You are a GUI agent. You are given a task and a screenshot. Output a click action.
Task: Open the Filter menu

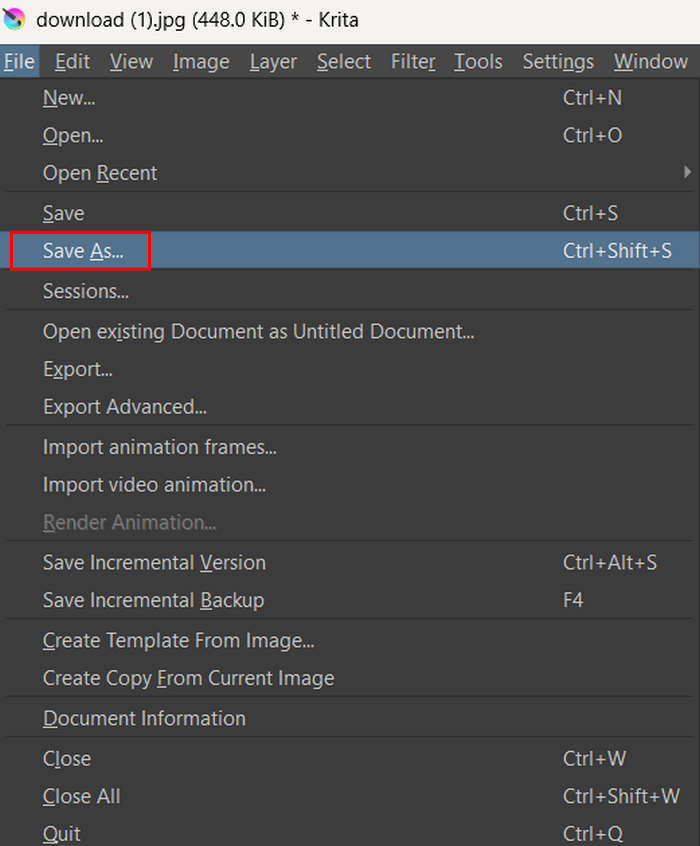point(413,62)
